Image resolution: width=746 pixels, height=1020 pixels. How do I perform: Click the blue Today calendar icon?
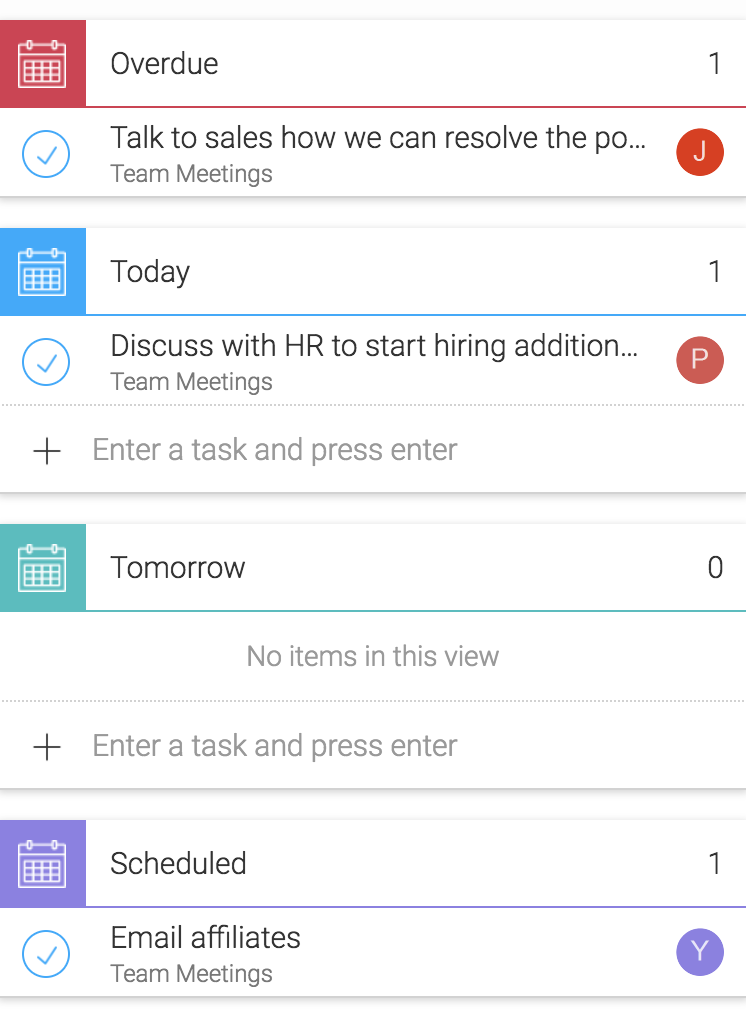coord(43,271)
